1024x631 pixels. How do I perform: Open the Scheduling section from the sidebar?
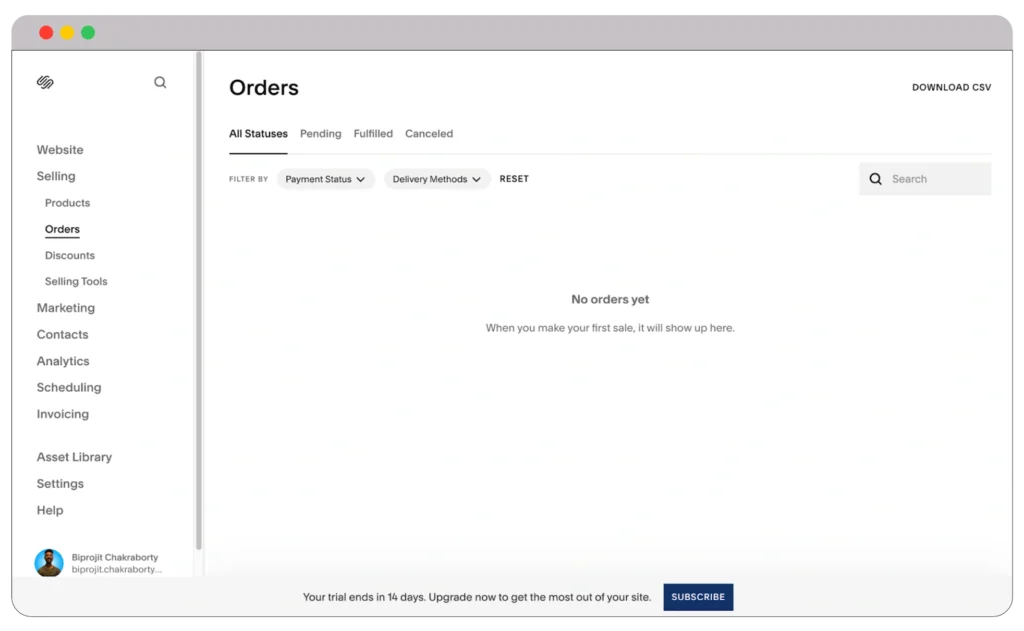click(69, 387)
